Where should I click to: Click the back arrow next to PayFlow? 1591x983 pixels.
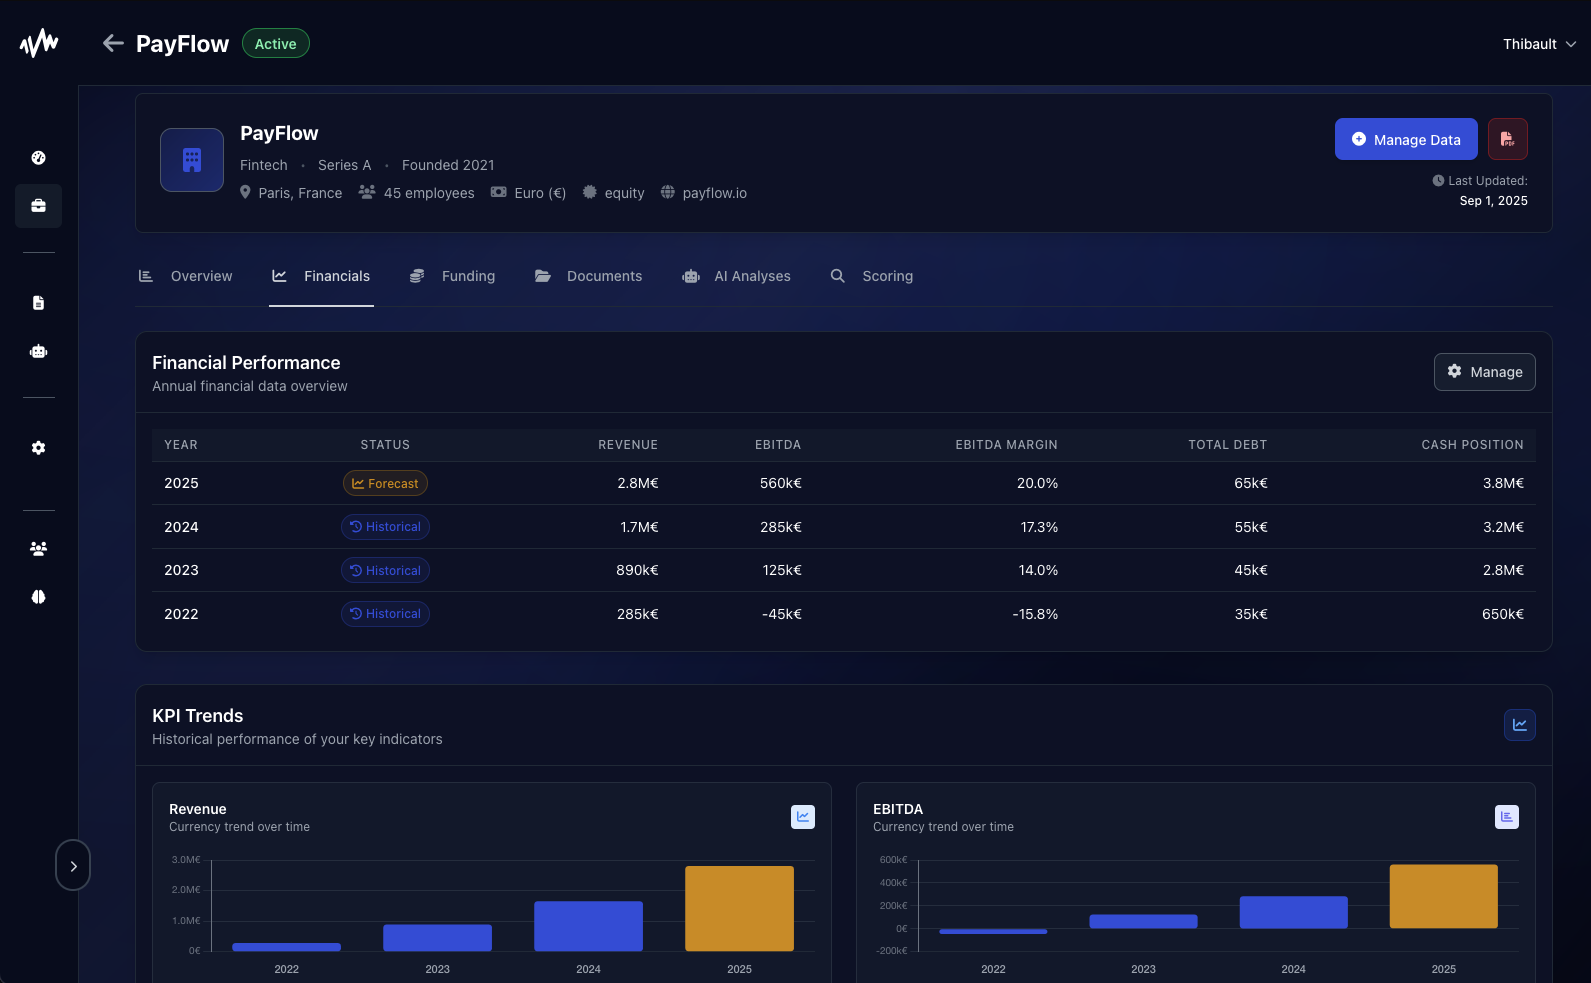click(113, 43)
